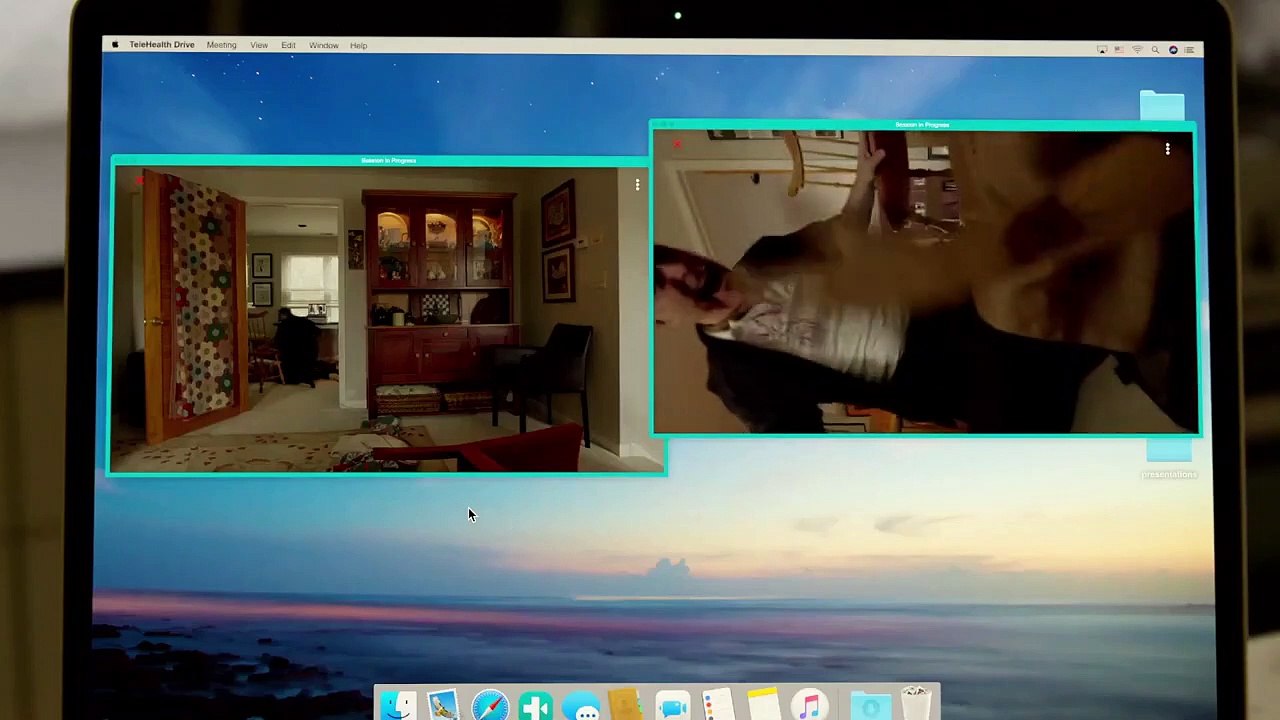Open the Downloads folder in the dock

pyautogui.click(x=870, y=706)
